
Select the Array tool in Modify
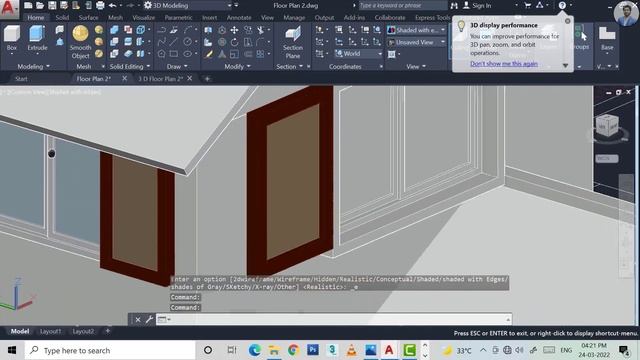coord(260,53)
